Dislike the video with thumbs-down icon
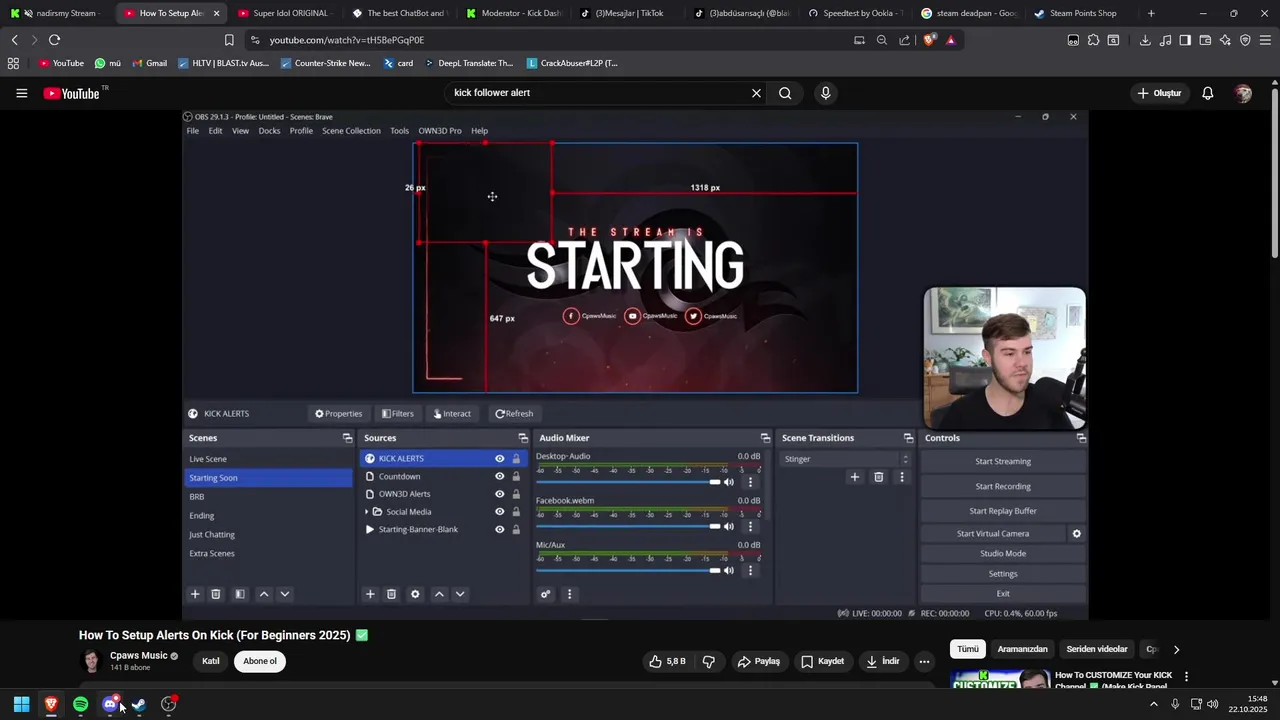Viewport: 1280px width, 720px height. point(709,661)
